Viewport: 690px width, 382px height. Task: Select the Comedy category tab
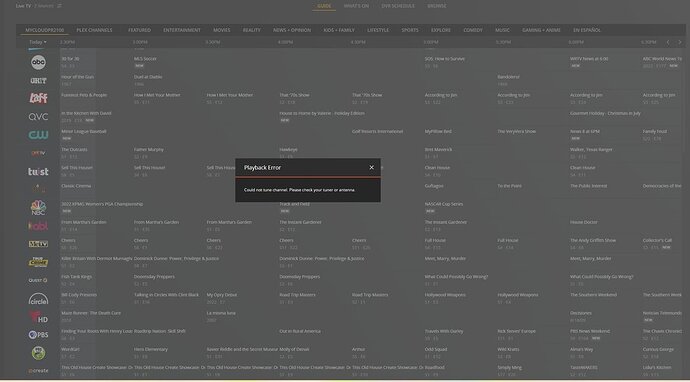pyautogui.click(x=473, y=30)
